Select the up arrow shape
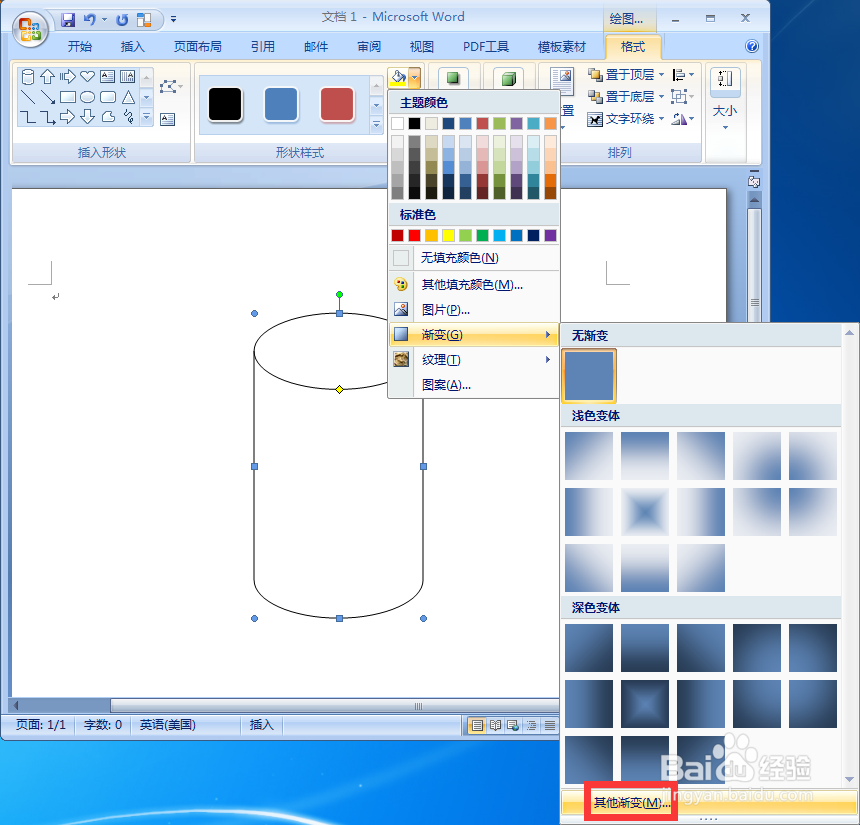Screen dimensions: 860x825 (x=48, y=76)
